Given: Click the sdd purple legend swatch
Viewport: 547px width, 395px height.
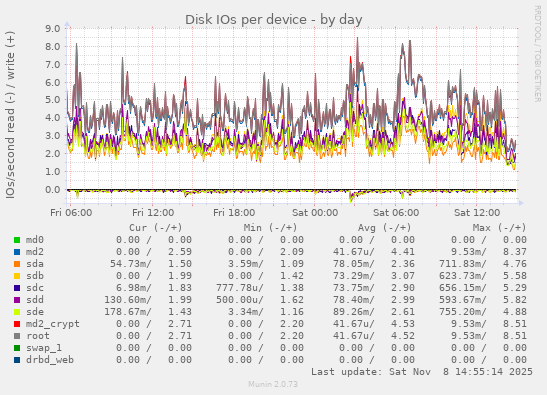Looking at the screenshot, I should point(17,300).
